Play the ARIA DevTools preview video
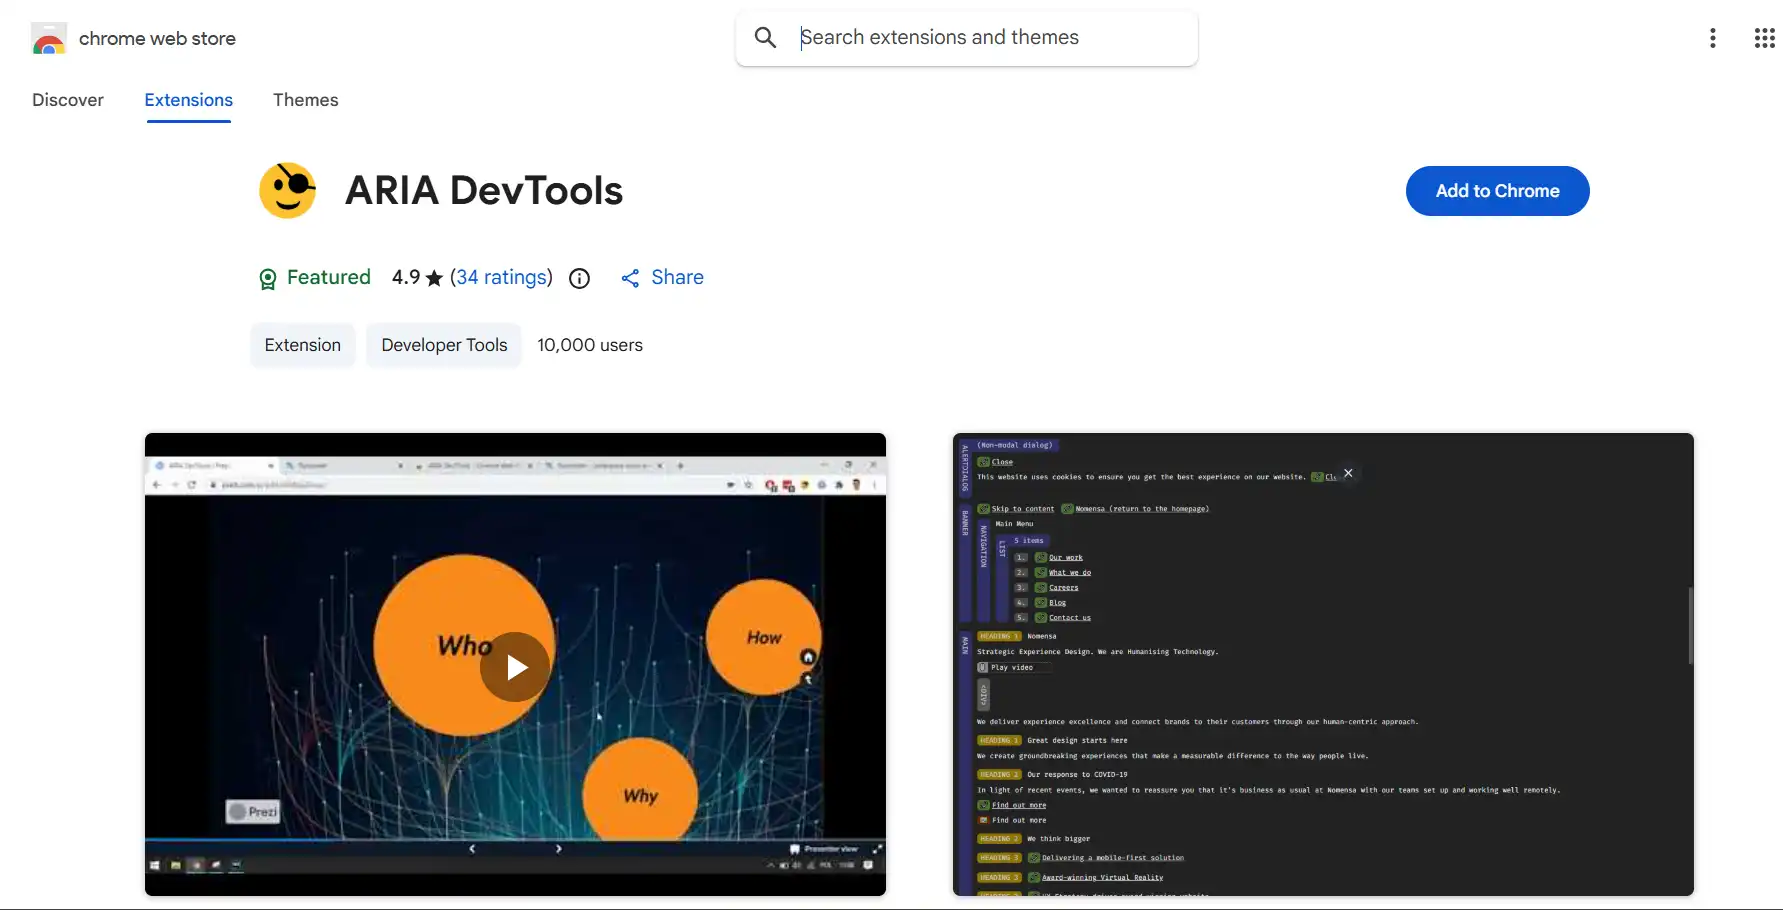Viewport: 1783px width, 910px height. (x=514, y=666)
